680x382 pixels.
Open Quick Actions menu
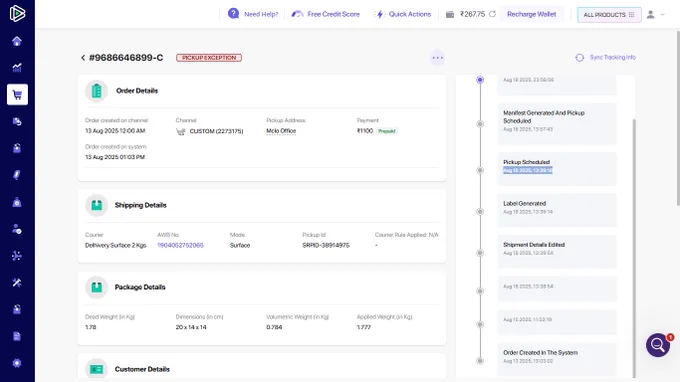[403, 14]
